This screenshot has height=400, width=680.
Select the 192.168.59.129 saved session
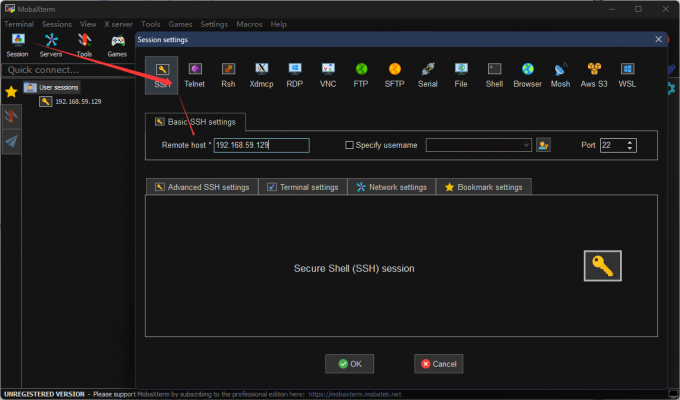pyautogui.click(x=70, y=102)
